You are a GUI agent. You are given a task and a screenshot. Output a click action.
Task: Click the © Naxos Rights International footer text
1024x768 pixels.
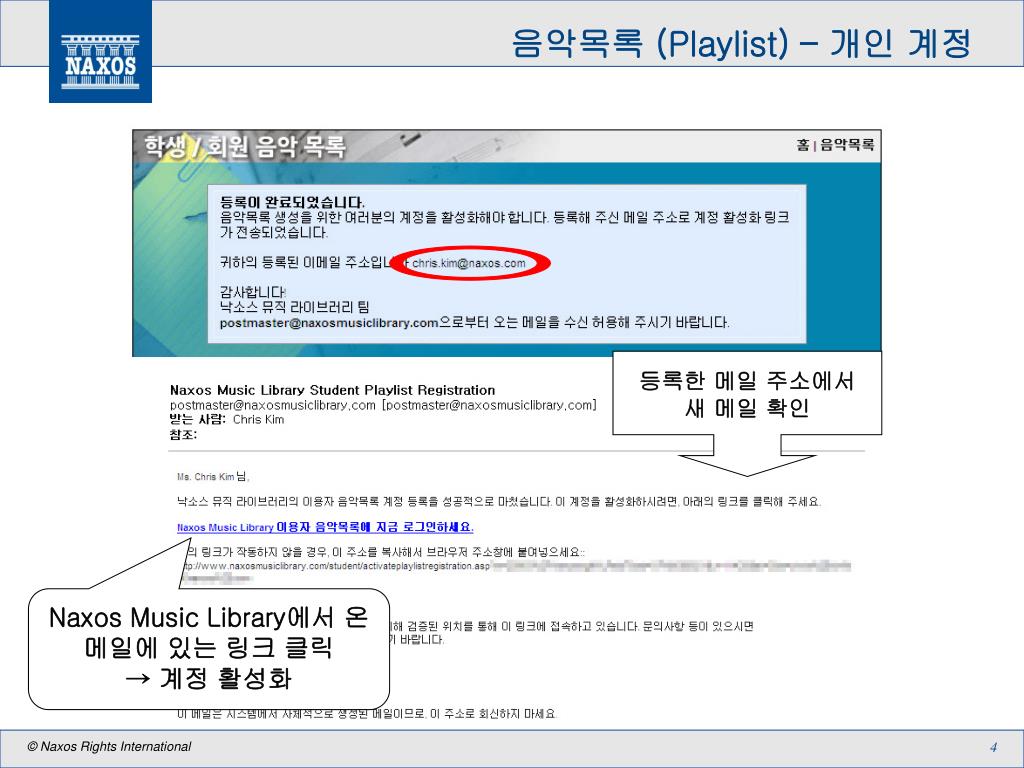pyautogui.click(x=109, y=746)
